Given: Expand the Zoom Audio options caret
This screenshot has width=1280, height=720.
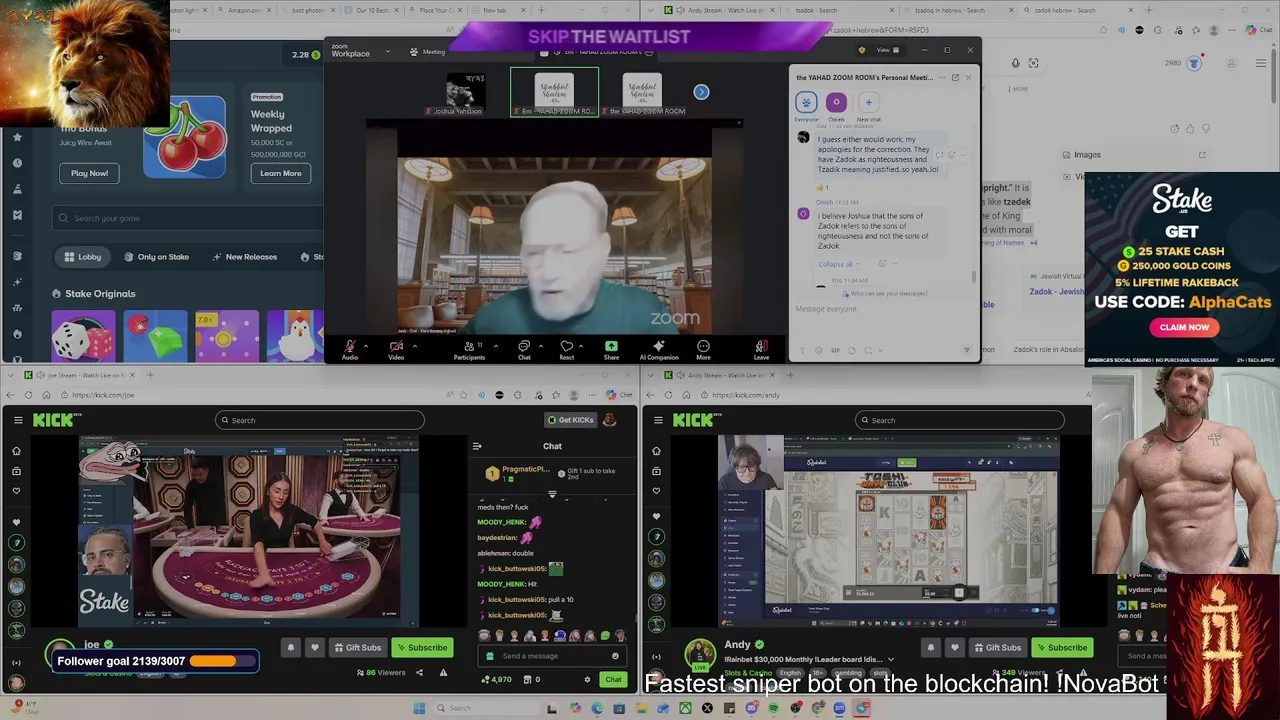Looking at the screenshot, I should (x=366, y=347).
